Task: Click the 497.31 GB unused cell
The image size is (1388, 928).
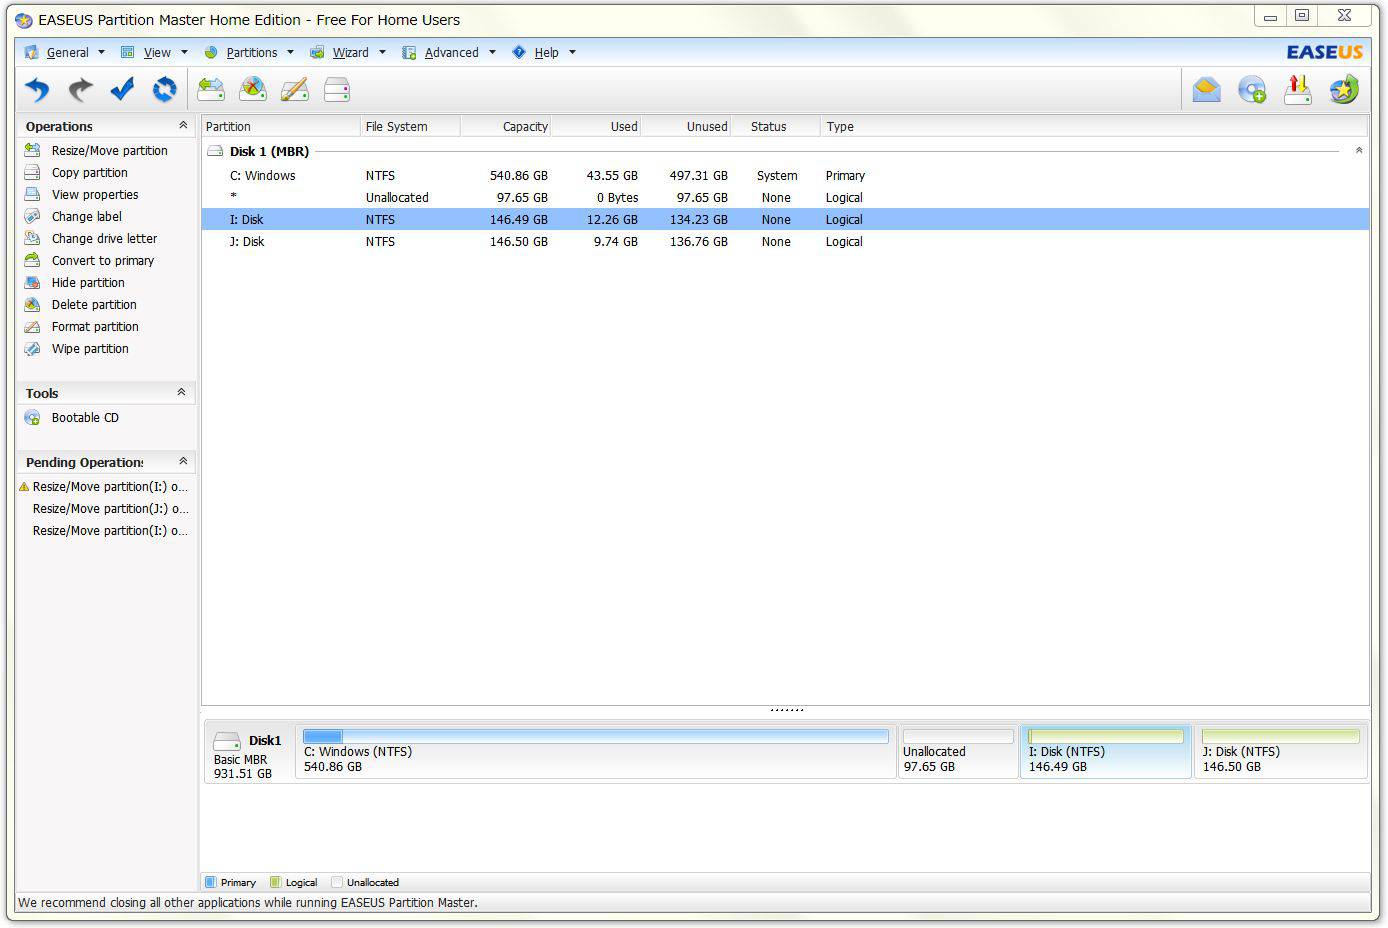Action: [698, 176]
